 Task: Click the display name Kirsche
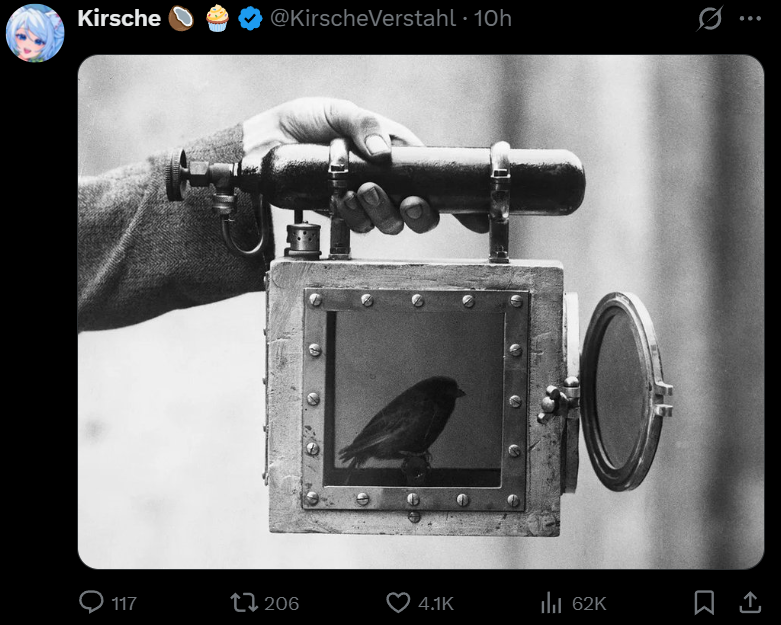(x=119, y=18)
